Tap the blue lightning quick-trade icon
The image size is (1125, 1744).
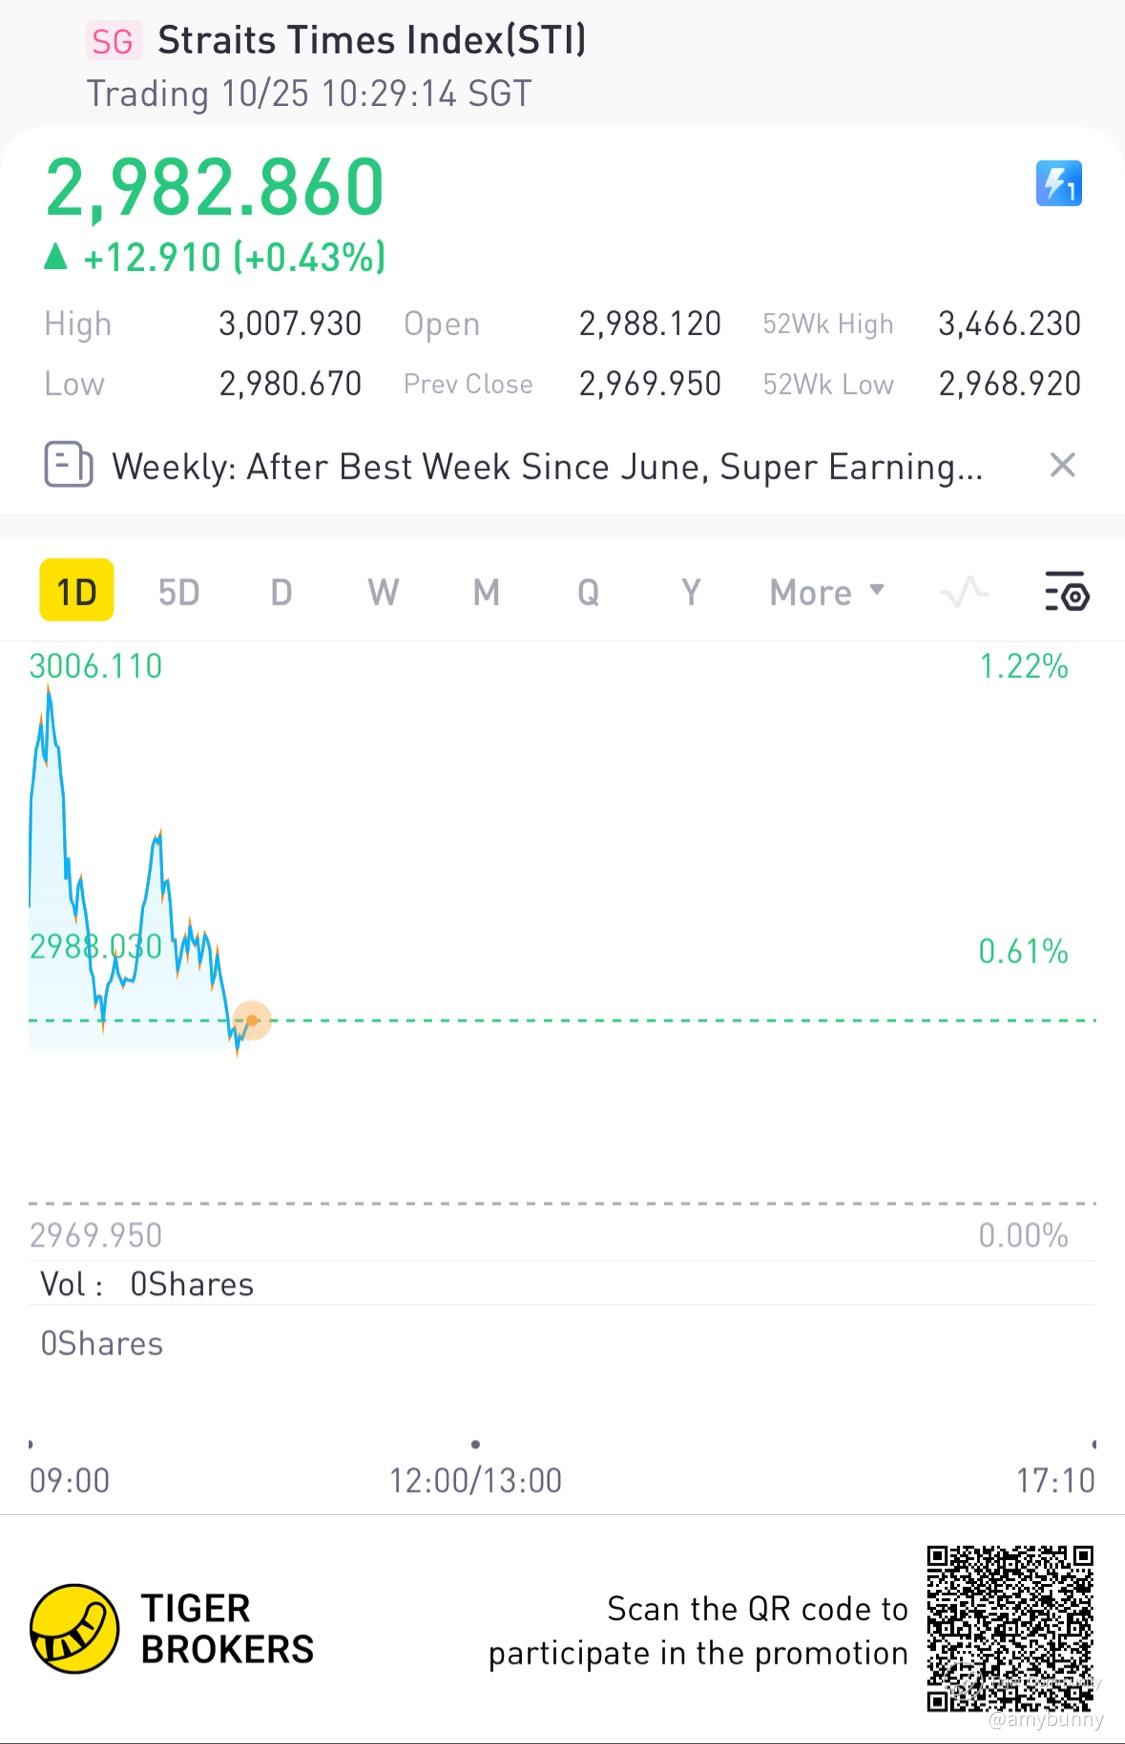1059,184
